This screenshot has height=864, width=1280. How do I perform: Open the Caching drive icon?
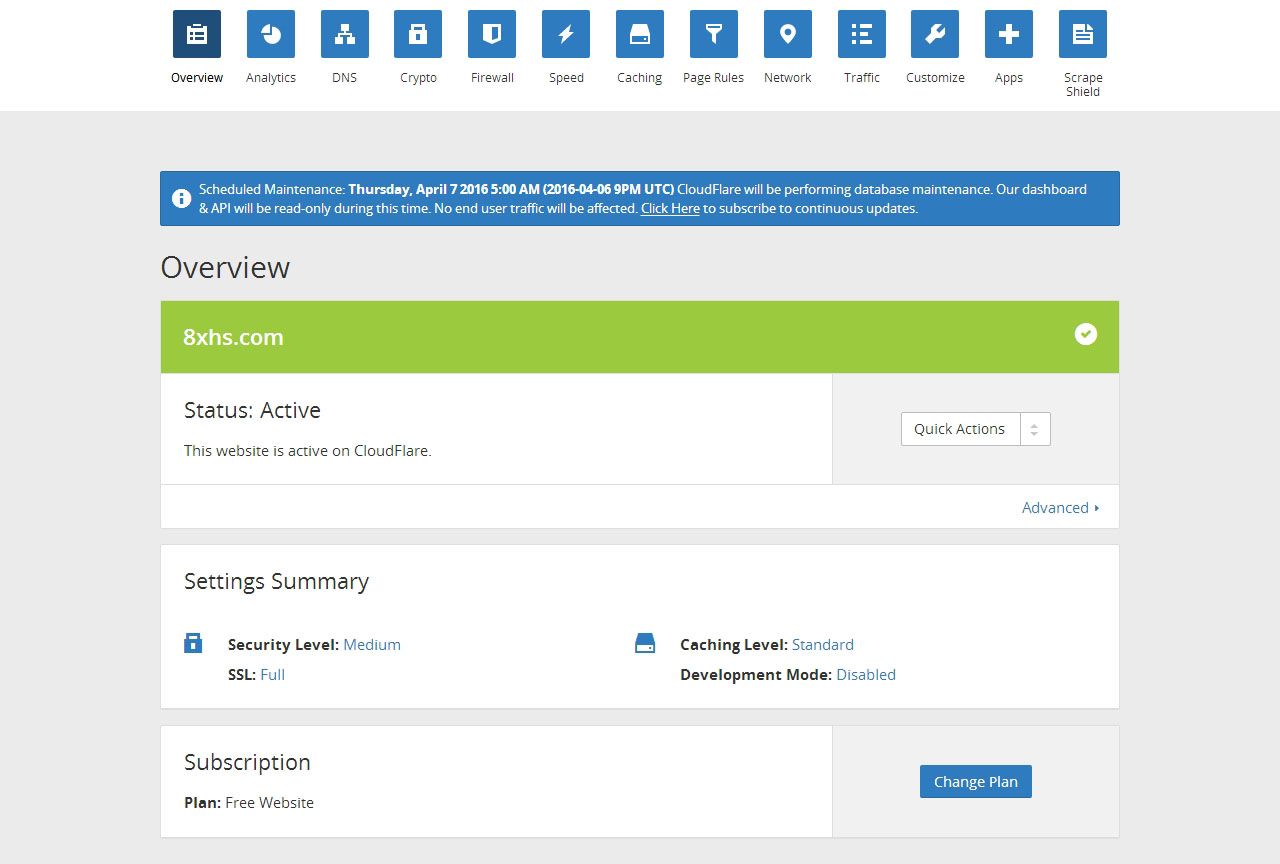[640, 34]
